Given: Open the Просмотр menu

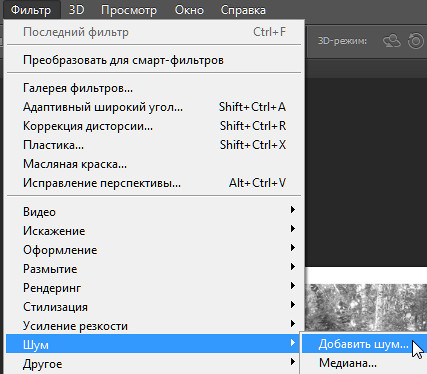Looking at the screenshot, I should tap(129, 10).
